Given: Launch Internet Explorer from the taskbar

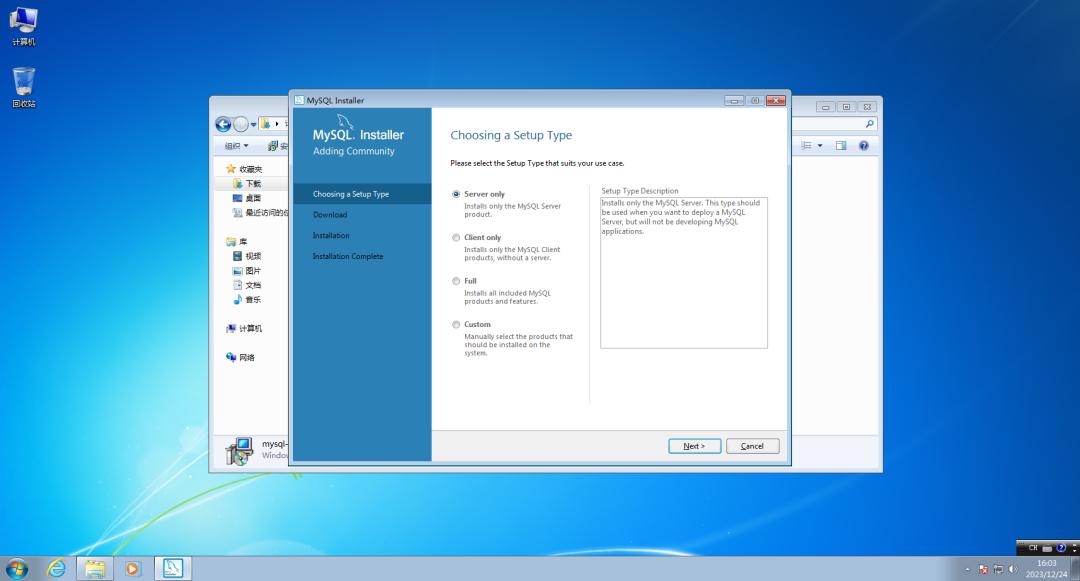Looking at the screenshot, I should click(x=56, y=569).
